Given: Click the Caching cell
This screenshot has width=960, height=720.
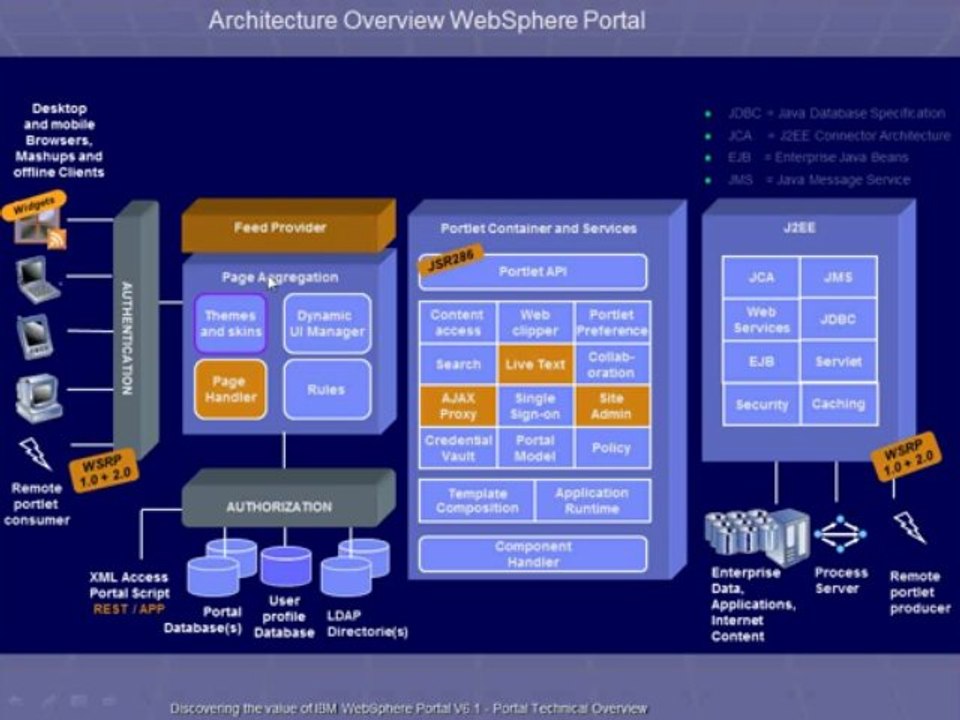Looking at the screenshot, I should 838,404.
